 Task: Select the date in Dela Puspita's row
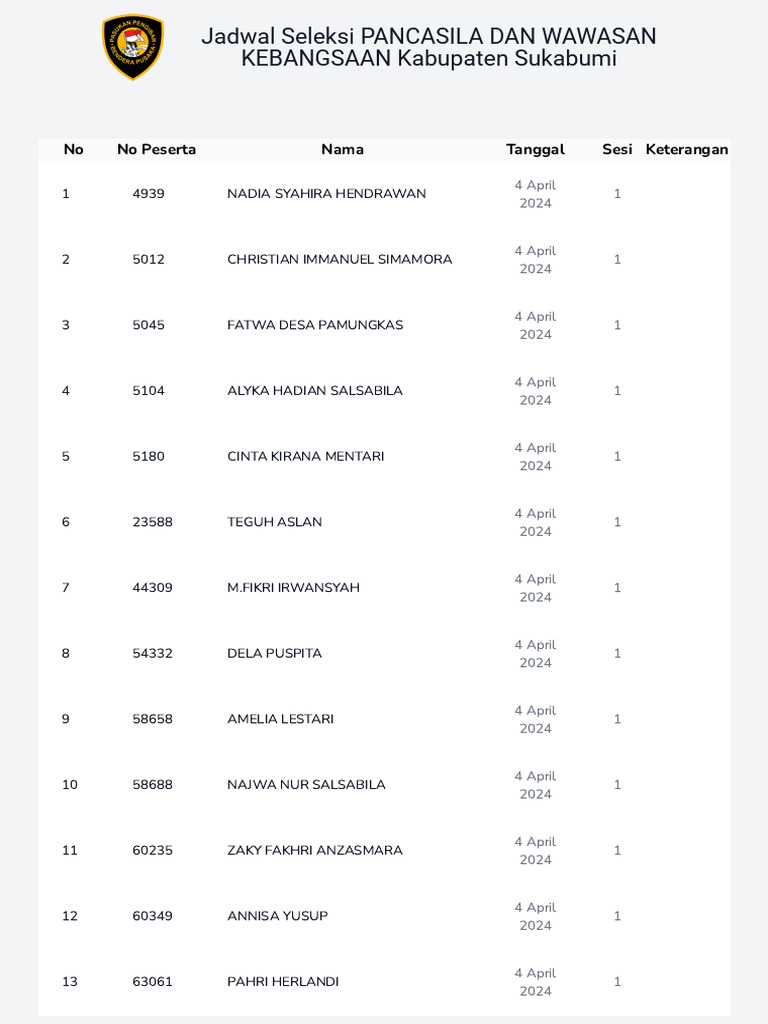tap(535, 654)
